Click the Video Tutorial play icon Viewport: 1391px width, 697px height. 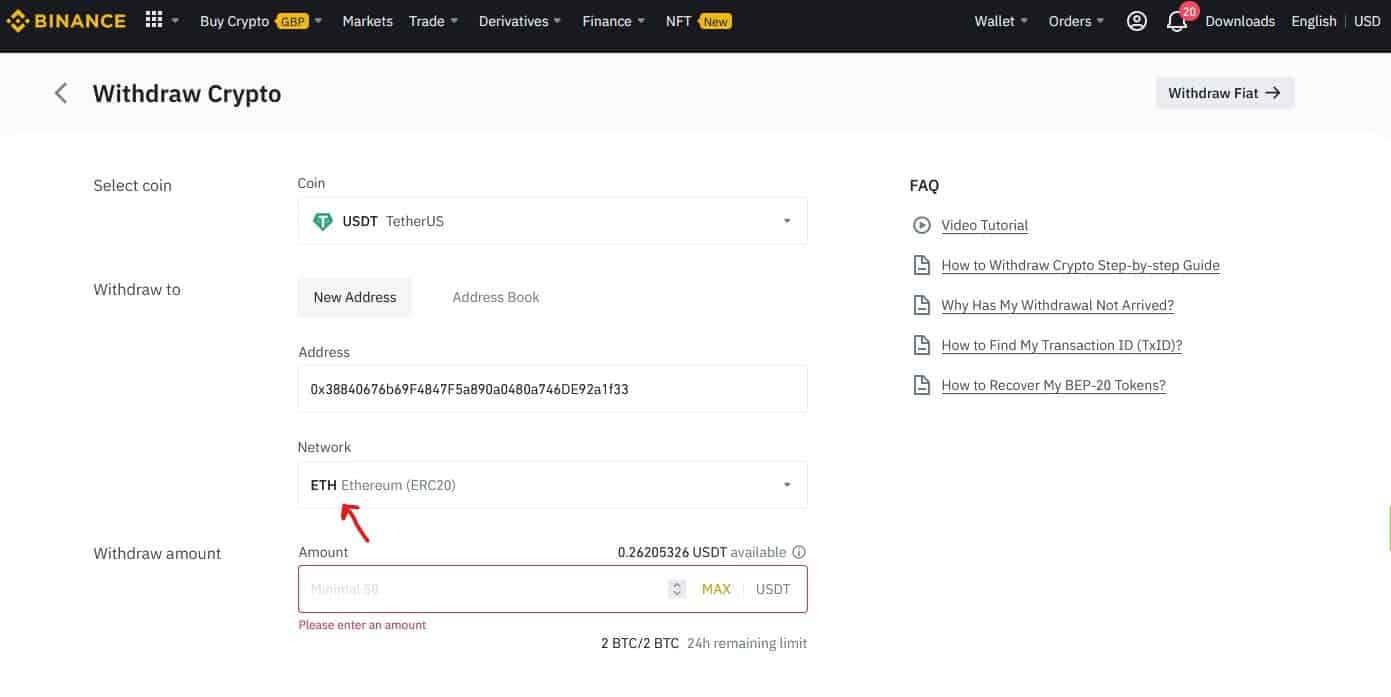click(x=922, y=225)
